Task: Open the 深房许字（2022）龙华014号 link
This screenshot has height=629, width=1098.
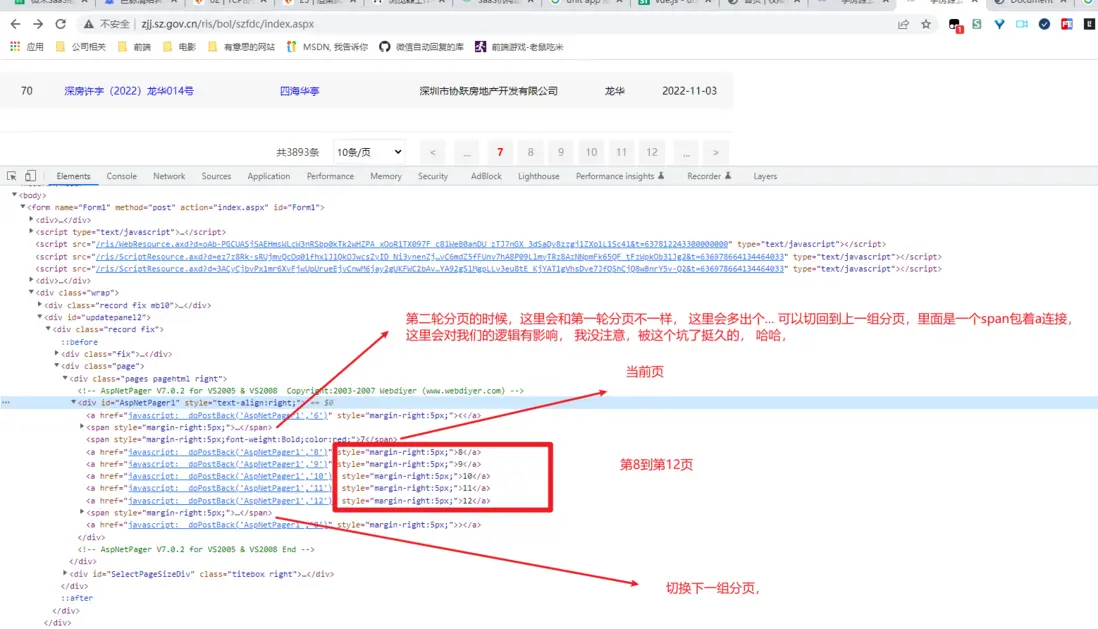Action: coord(129,91)
